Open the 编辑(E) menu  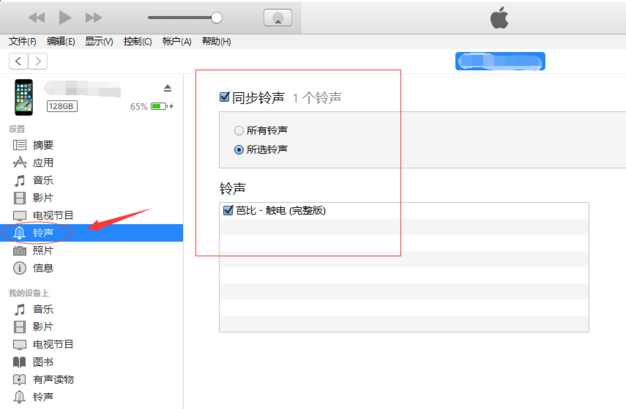[x=61, y=41]
